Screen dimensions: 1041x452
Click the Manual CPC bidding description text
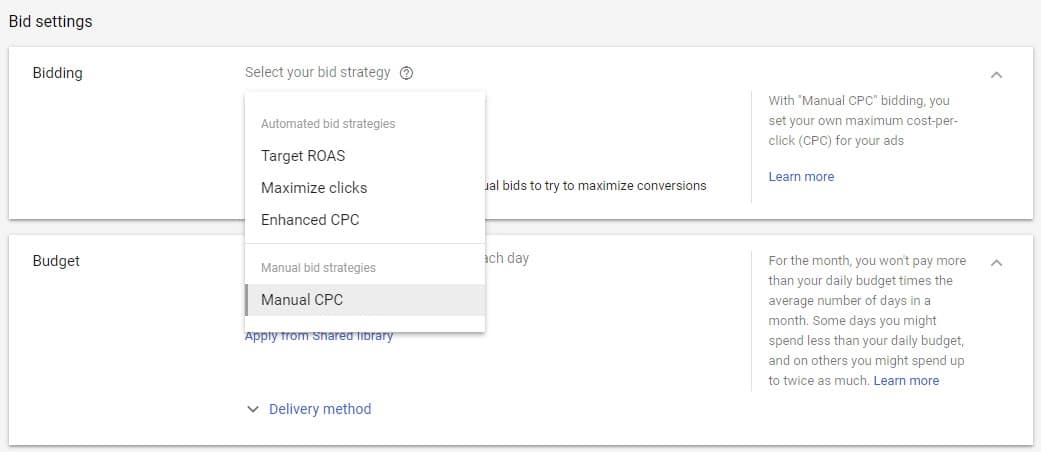point(864,121)
